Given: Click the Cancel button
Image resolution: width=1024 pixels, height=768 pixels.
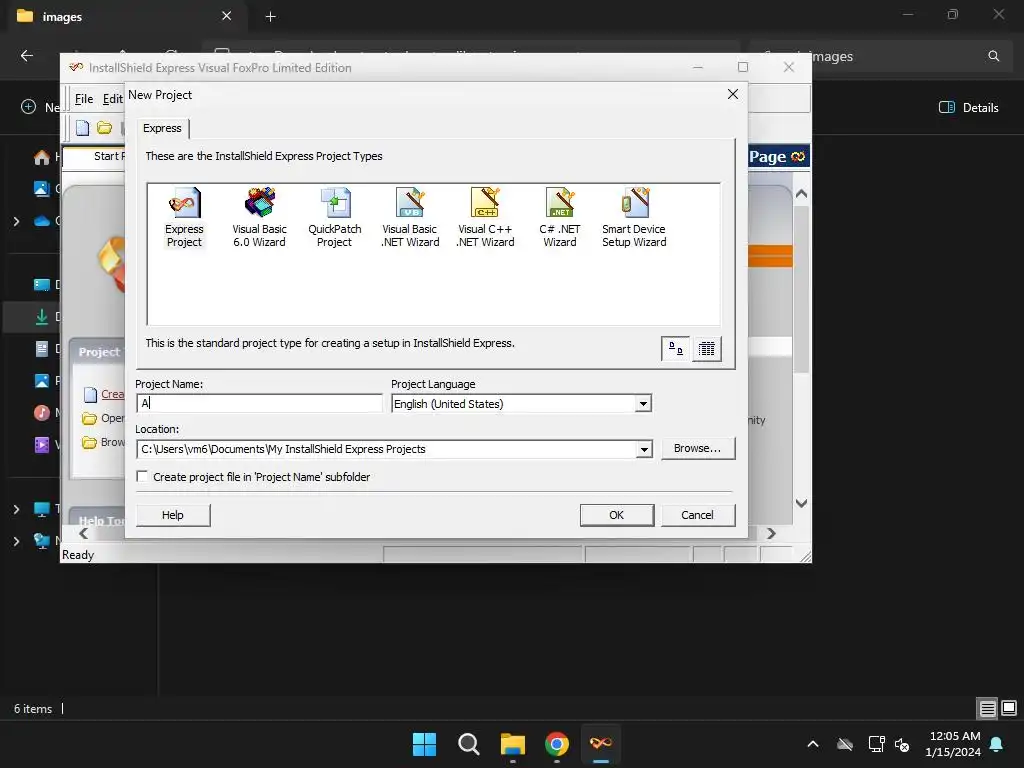Looking at the screenshot, I should click(x=697, y=515).
